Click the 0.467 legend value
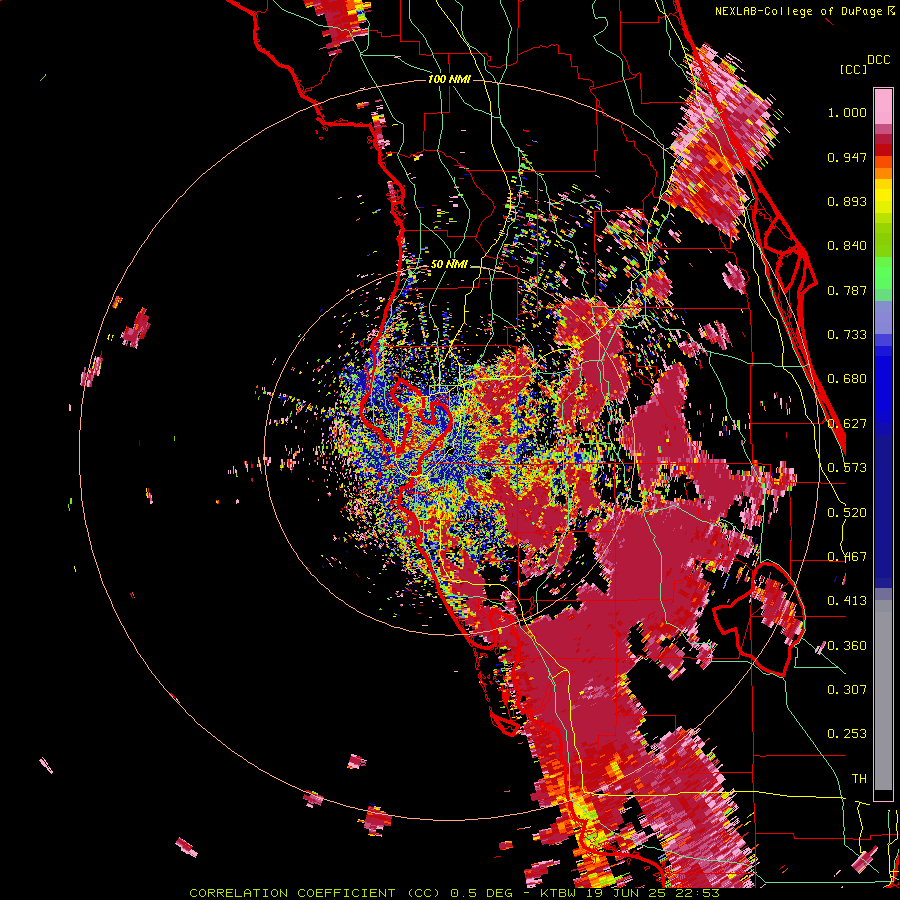 coord(847,557)
